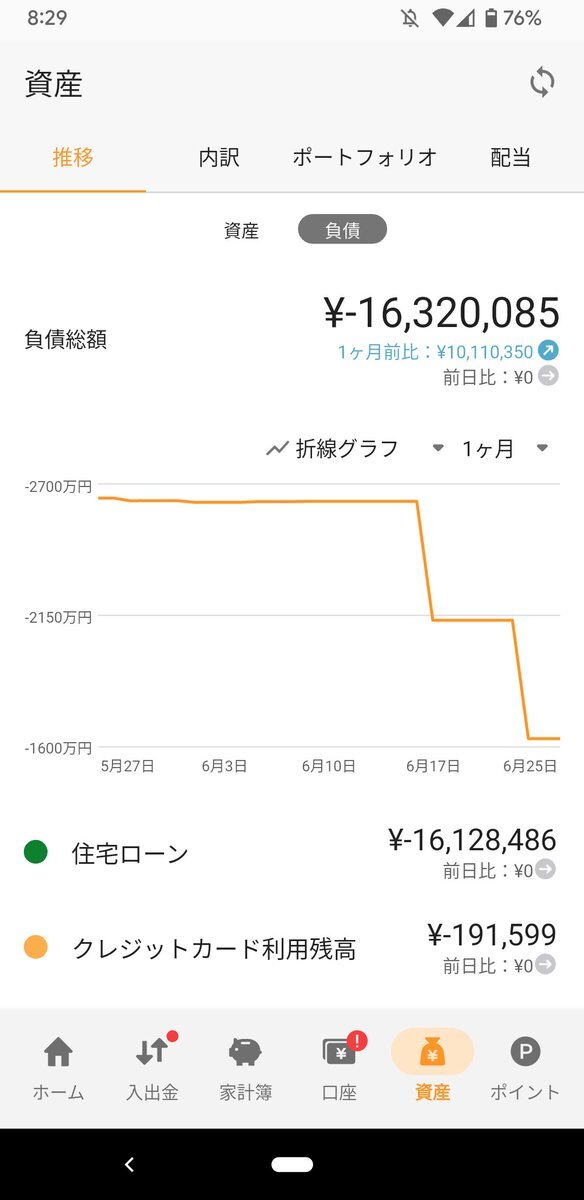Image resolution: width=584 pixels, height=1200 pixels.
Task: Open 口座 accounts icon with alert
Action: tap(341, 1052)
